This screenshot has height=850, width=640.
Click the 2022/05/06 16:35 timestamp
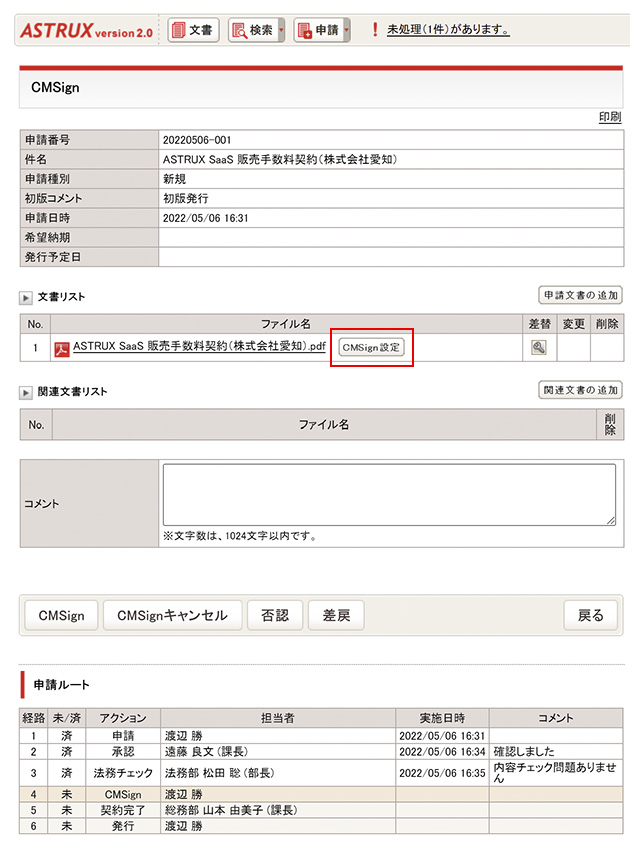tap(442, 773)
